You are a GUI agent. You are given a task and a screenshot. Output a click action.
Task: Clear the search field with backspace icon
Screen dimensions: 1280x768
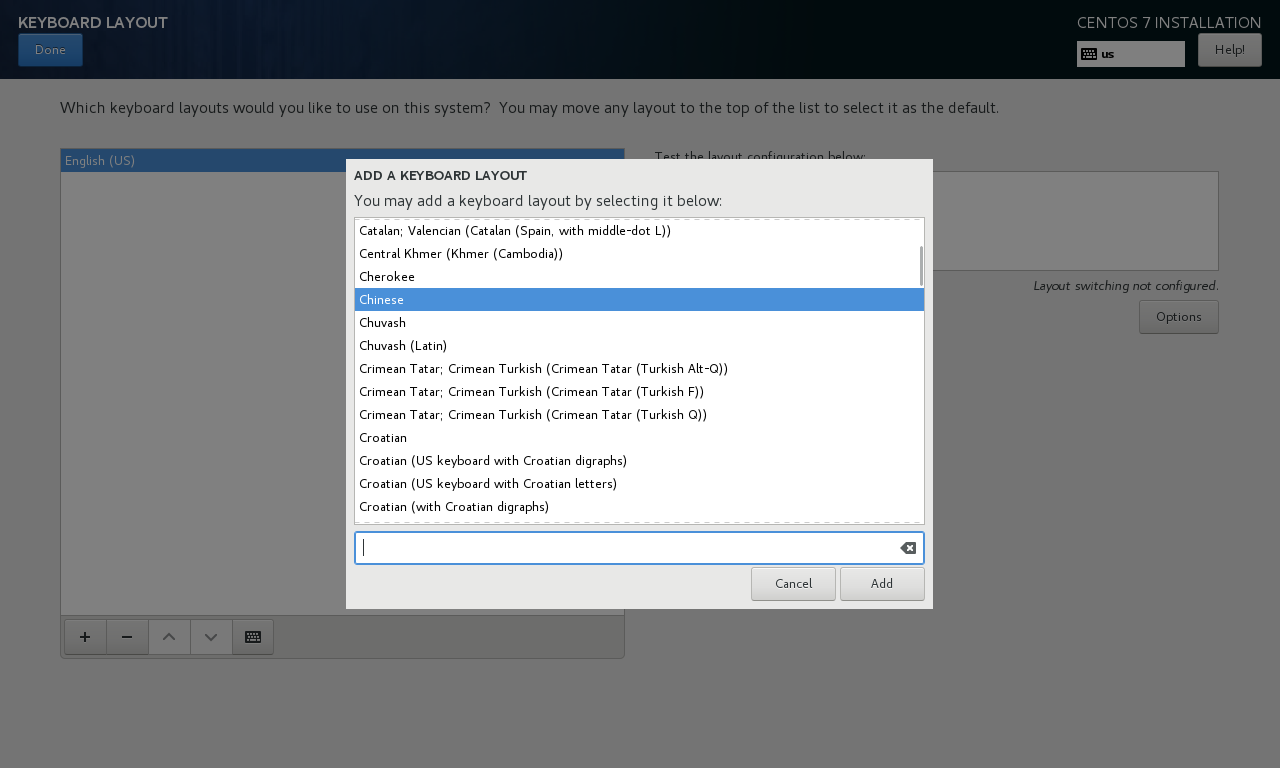pyautogui.click(x=908, y=548)
